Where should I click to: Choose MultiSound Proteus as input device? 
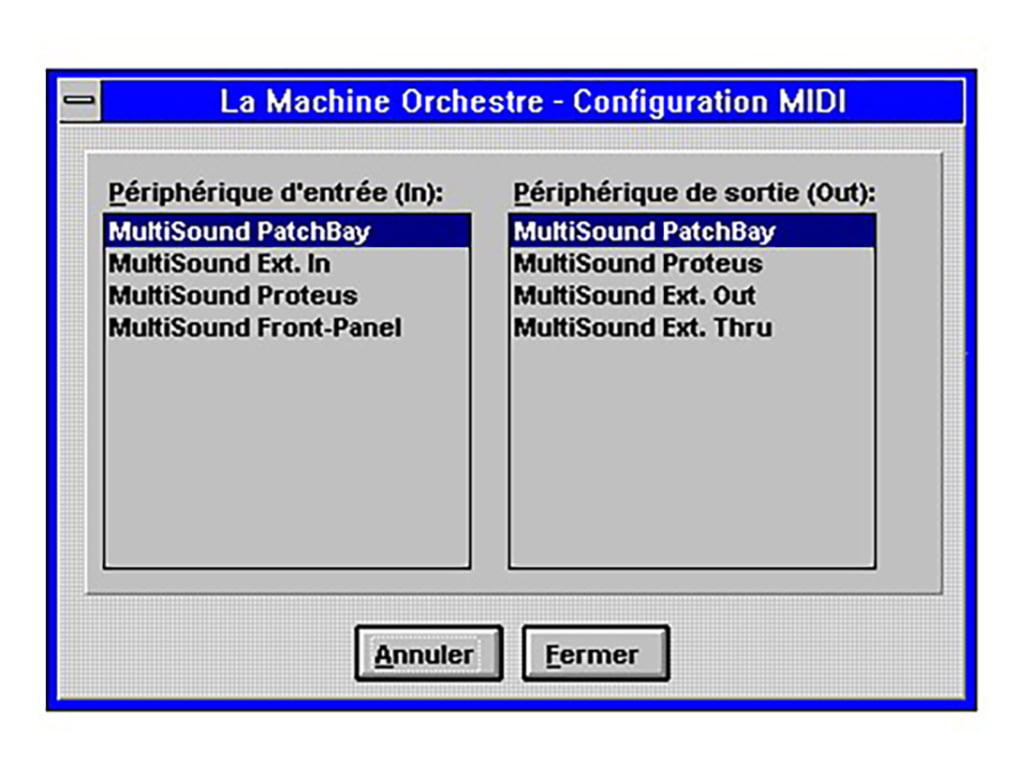pyautogui.click(x=287, y=296)
